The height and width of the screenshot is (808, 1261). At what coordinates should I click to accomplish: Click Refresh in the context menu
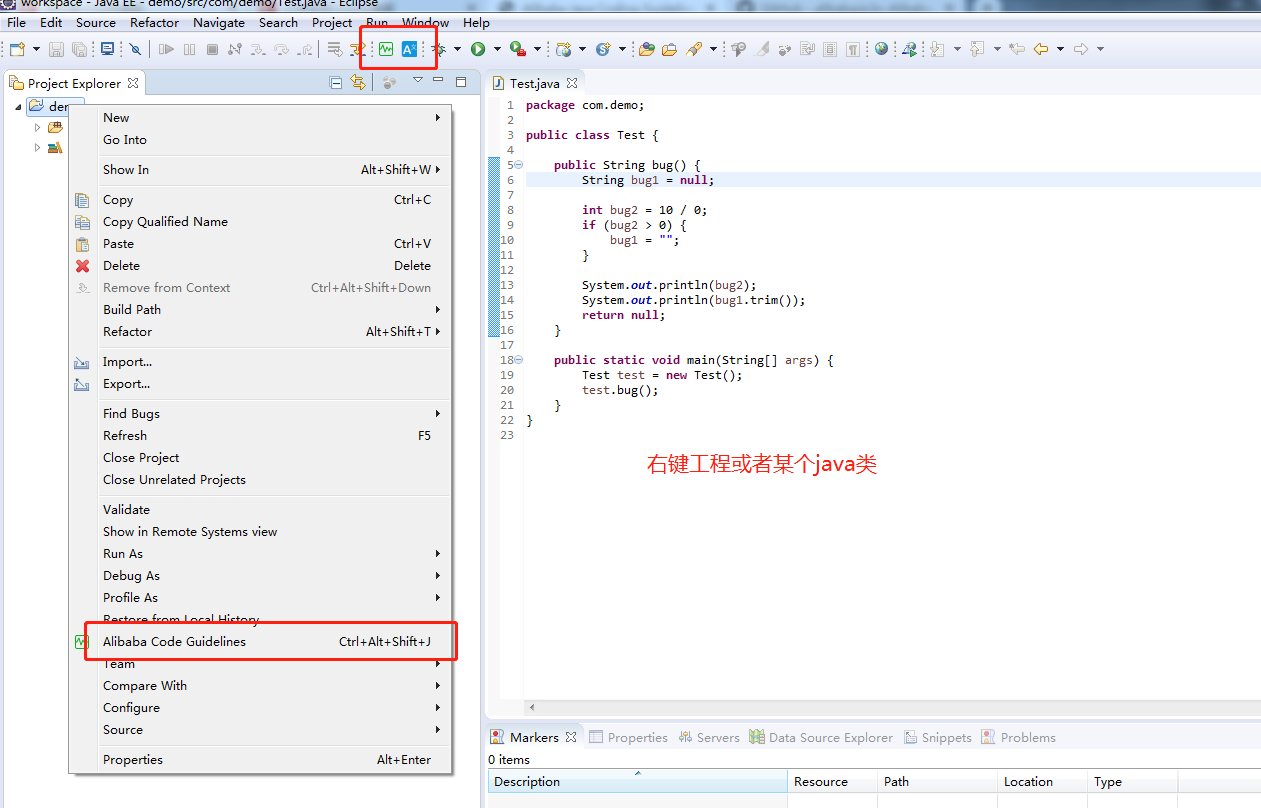pyautogui.click(x=124, y=435)
